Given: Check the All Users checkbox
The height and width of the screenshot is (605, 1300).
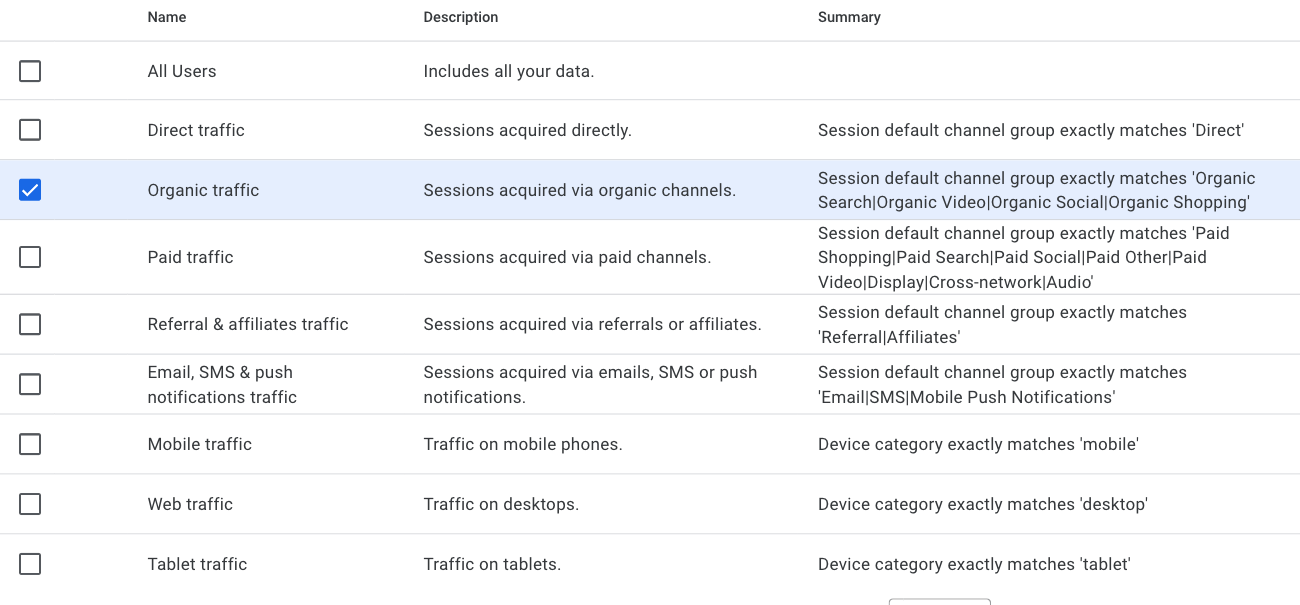Looking at the screenshot, I should pos(30,71).
